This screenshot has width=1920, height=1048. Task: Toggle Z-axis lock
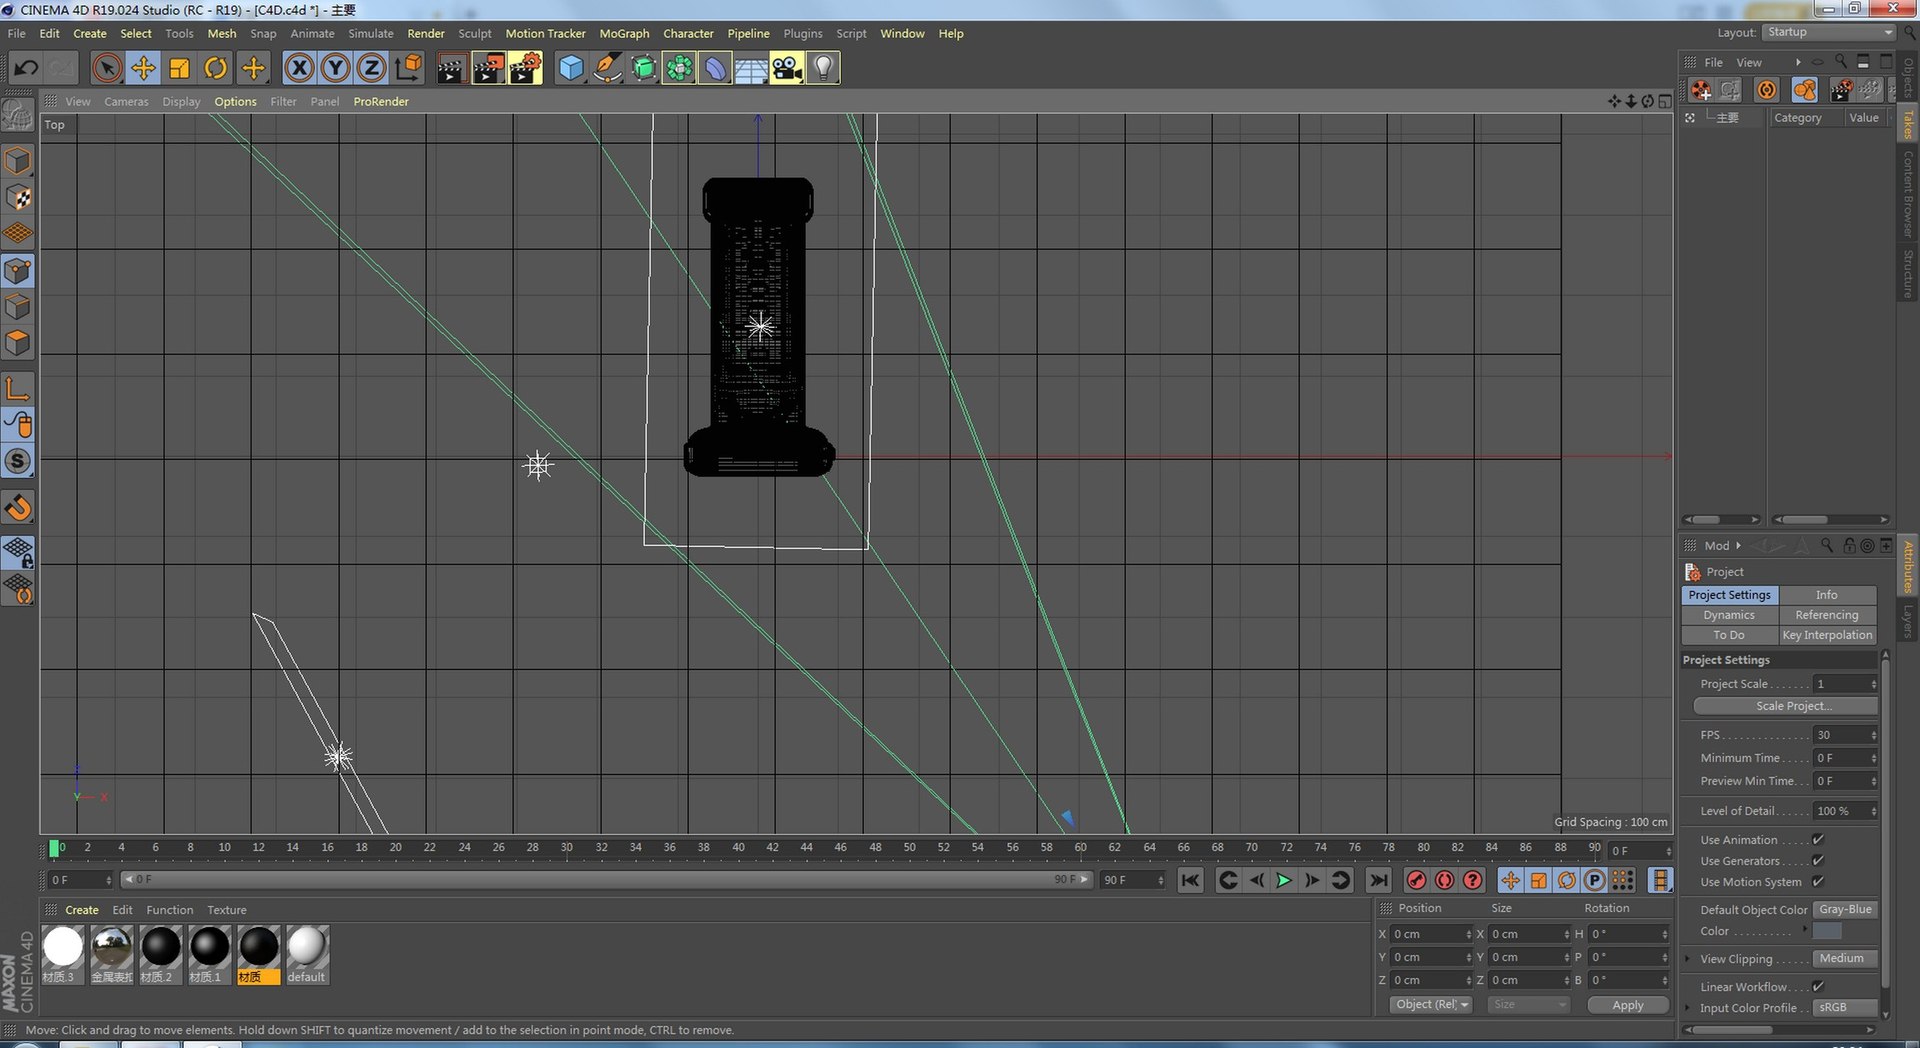tap(371, 68)
